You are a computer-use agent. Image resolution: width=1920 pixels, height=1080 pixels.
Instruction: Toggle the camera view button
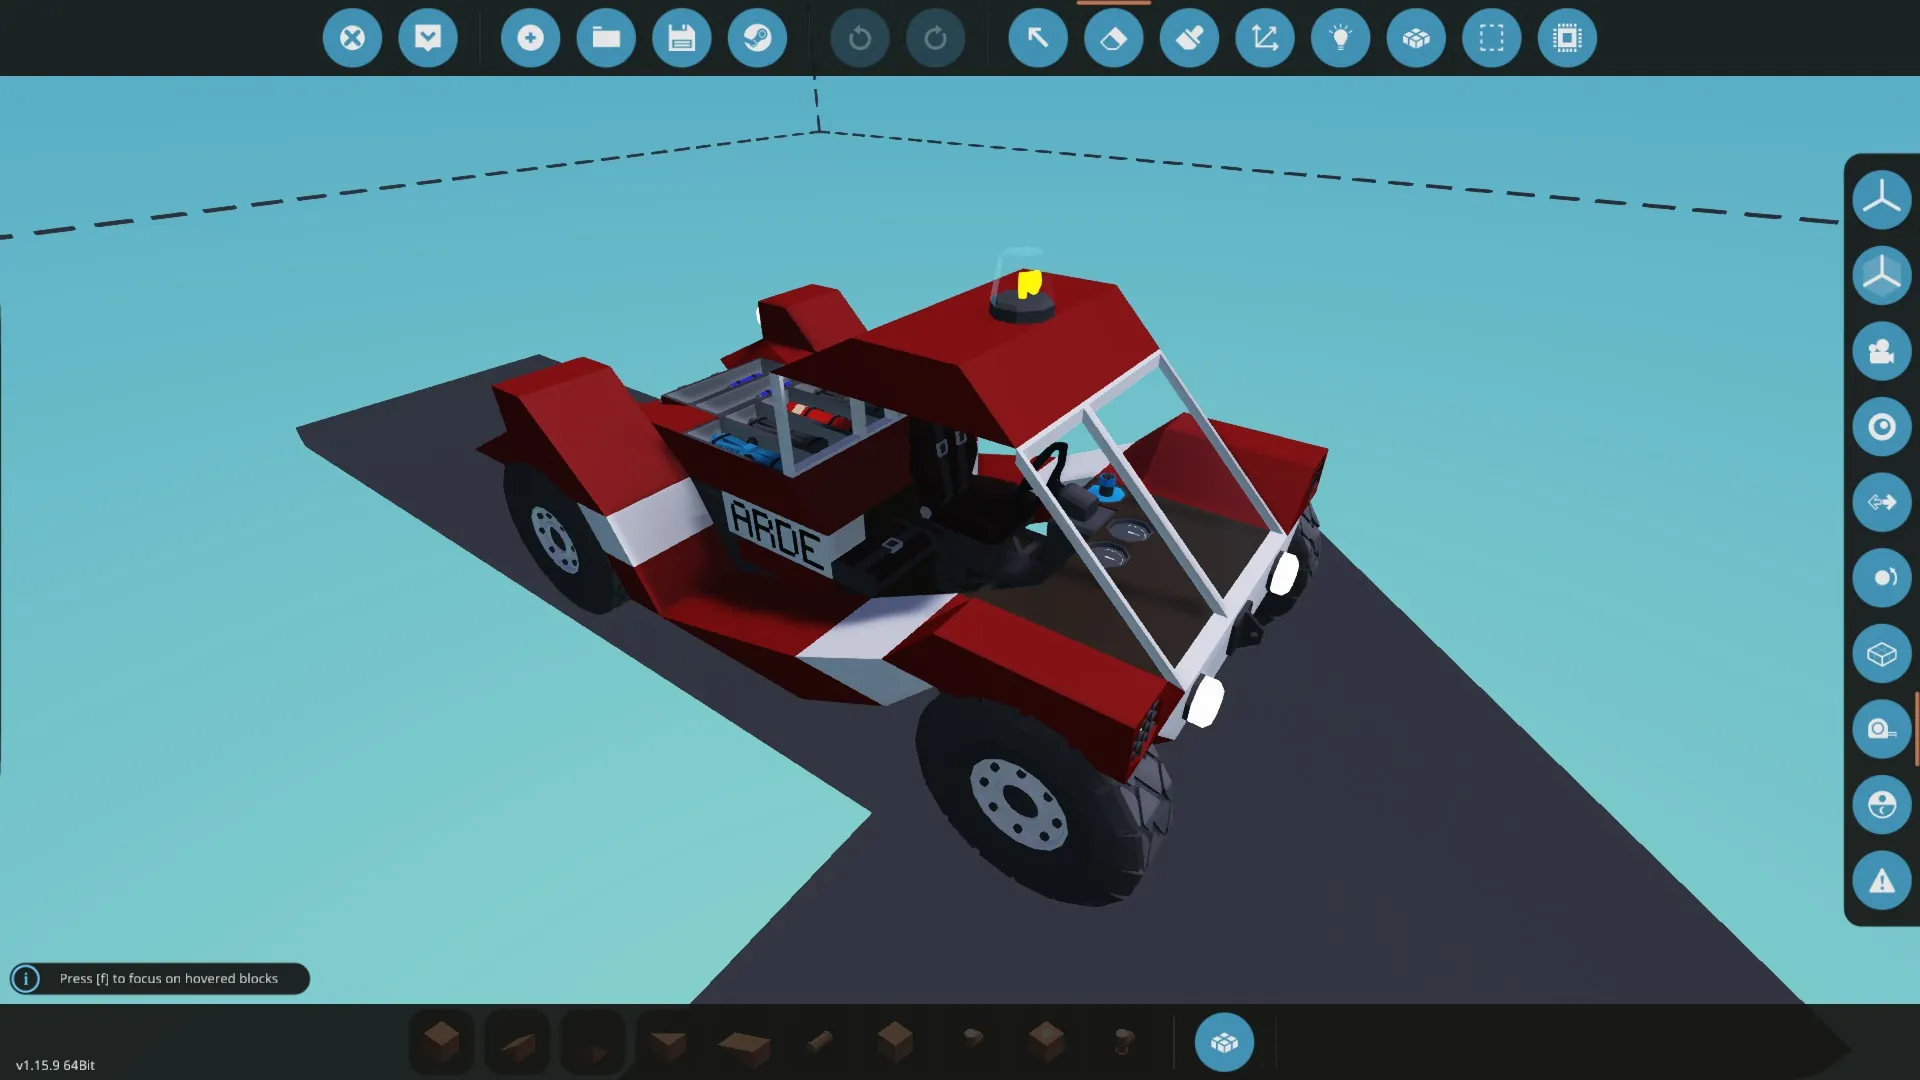click(x=1881, y=351)
